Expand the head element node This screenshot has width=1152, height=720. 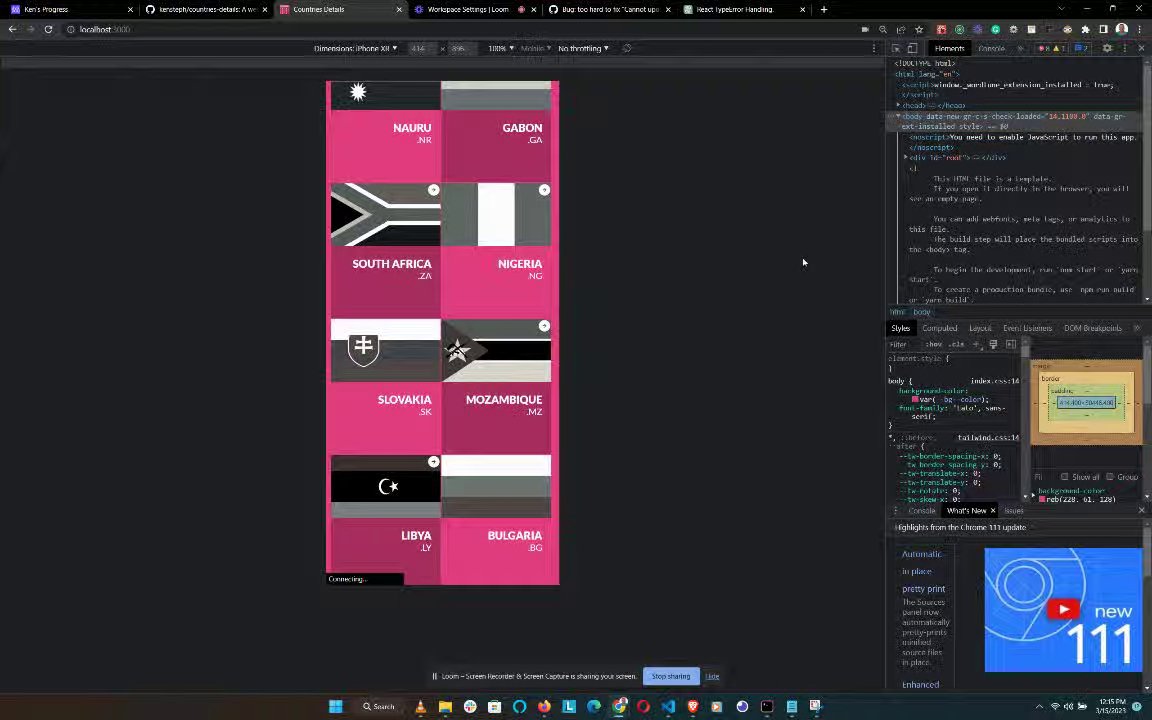pos(899,105)
